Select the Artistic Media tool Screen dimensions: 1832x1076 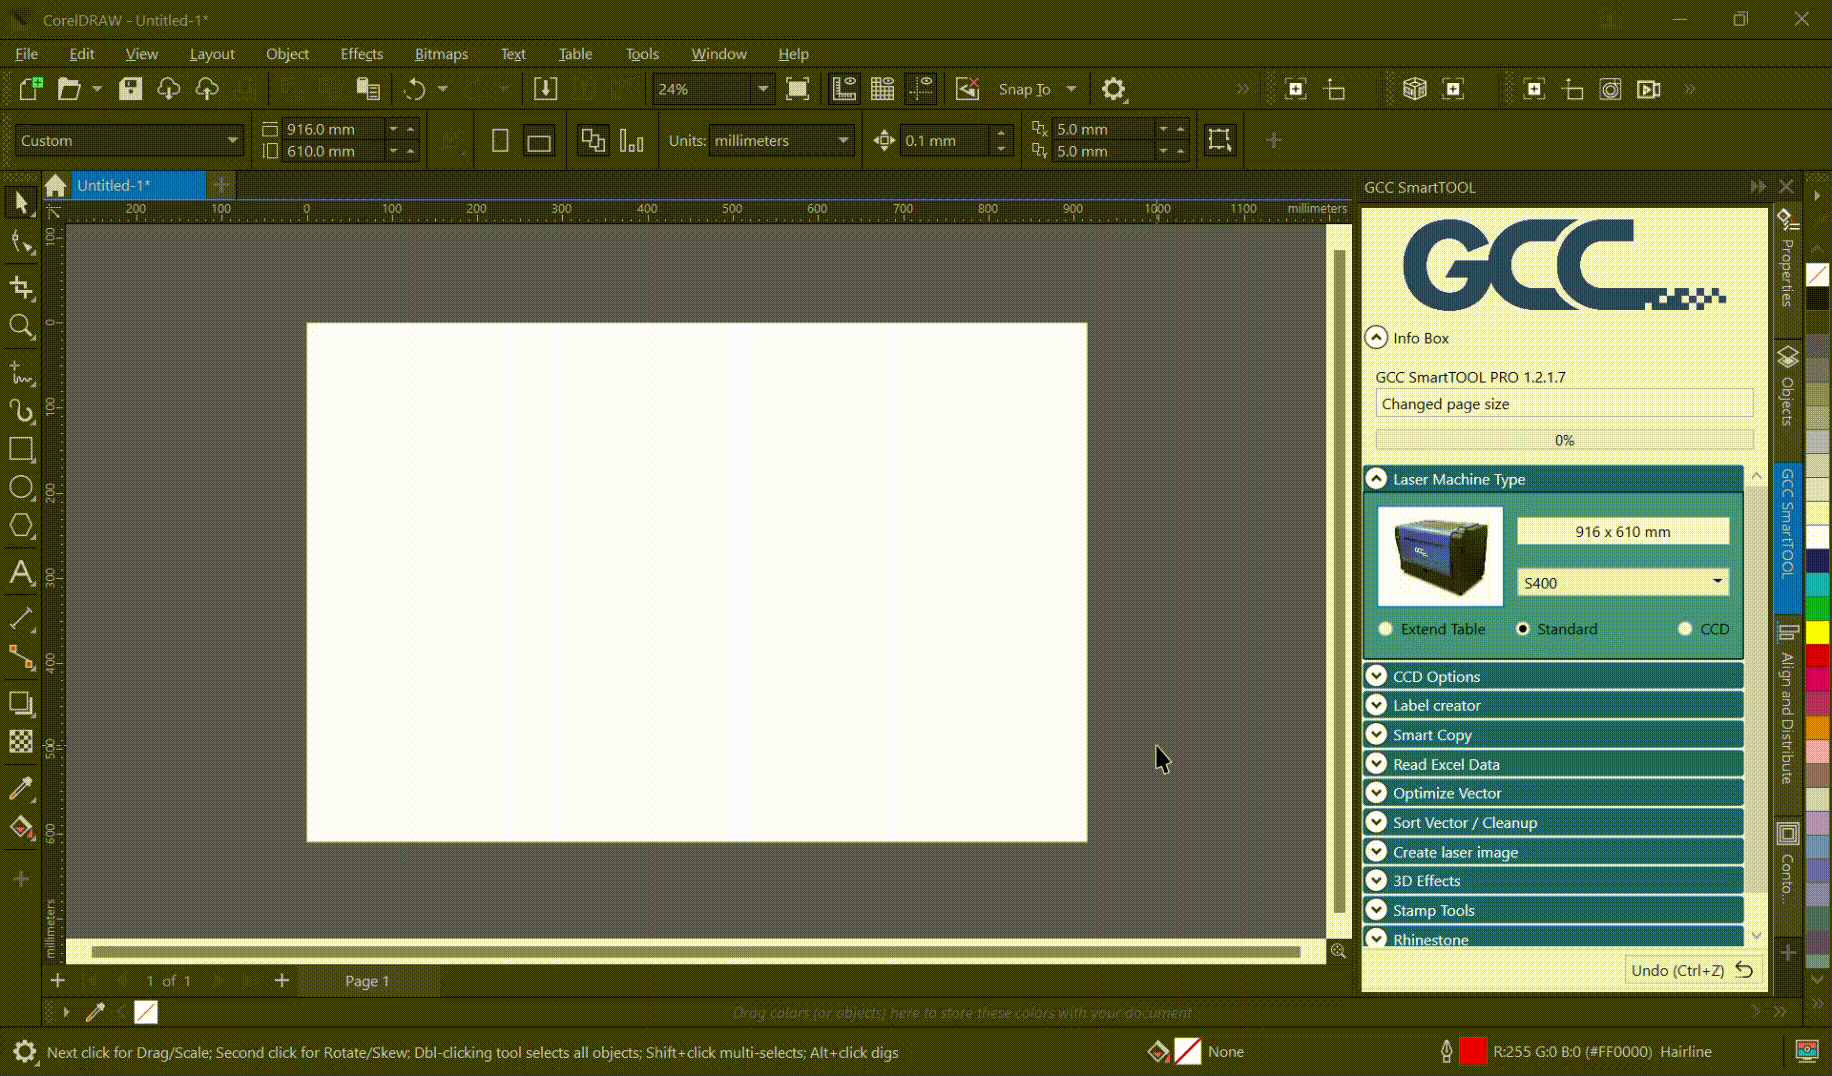(21, 411)
